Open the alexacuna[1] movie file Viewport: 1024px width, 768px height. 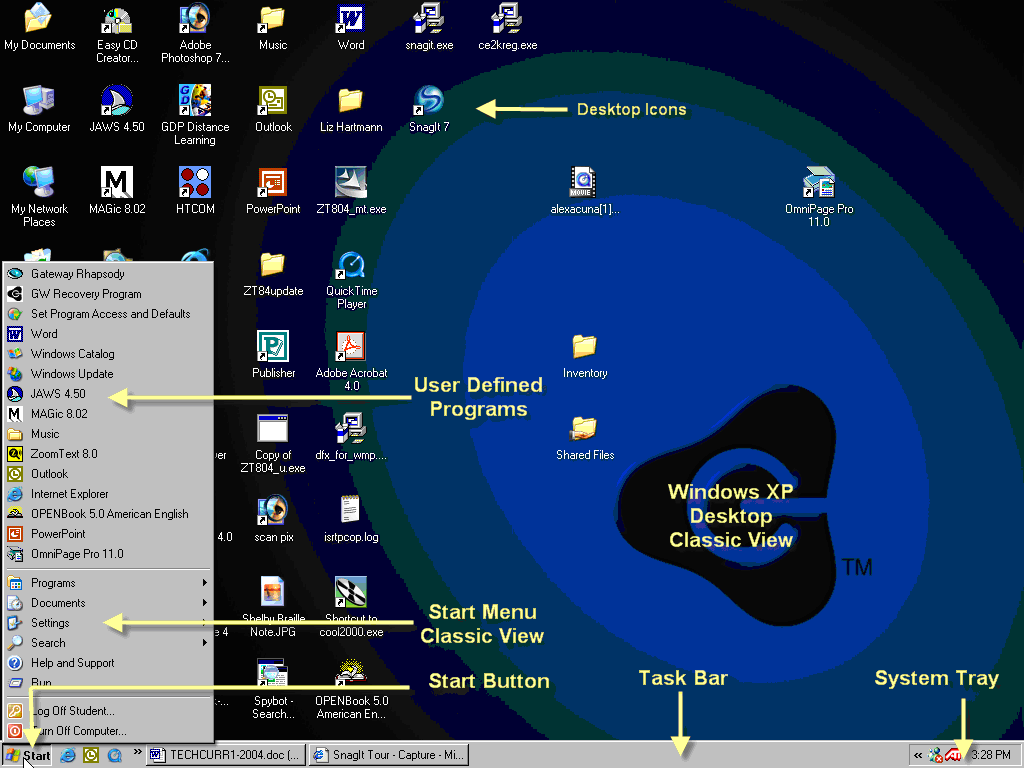tap(584, 191)
